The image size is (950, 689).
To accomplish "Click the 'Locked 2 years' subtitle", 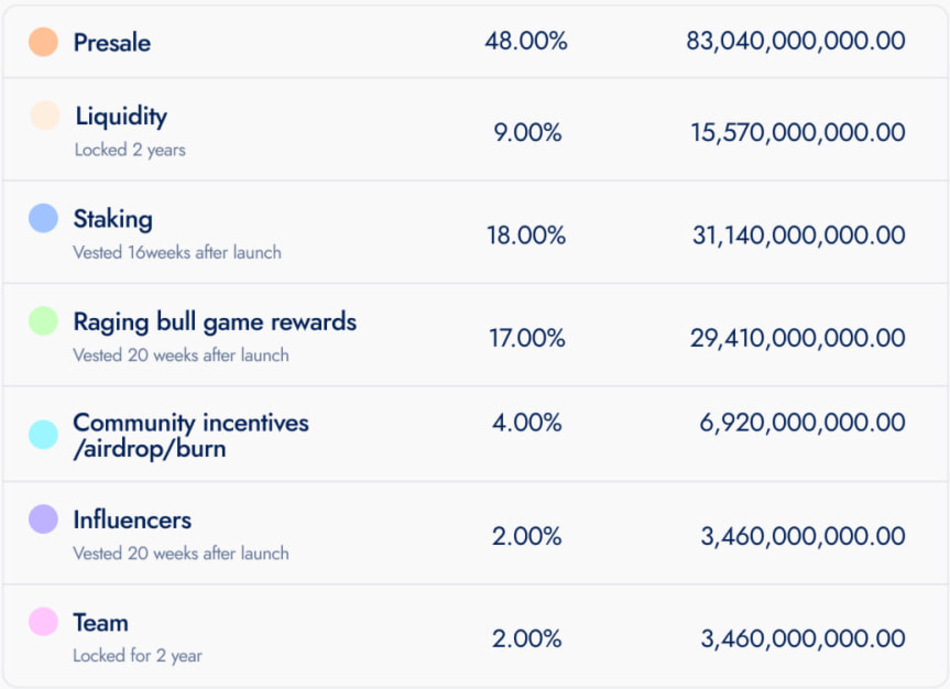I will [x=130, y=150].
